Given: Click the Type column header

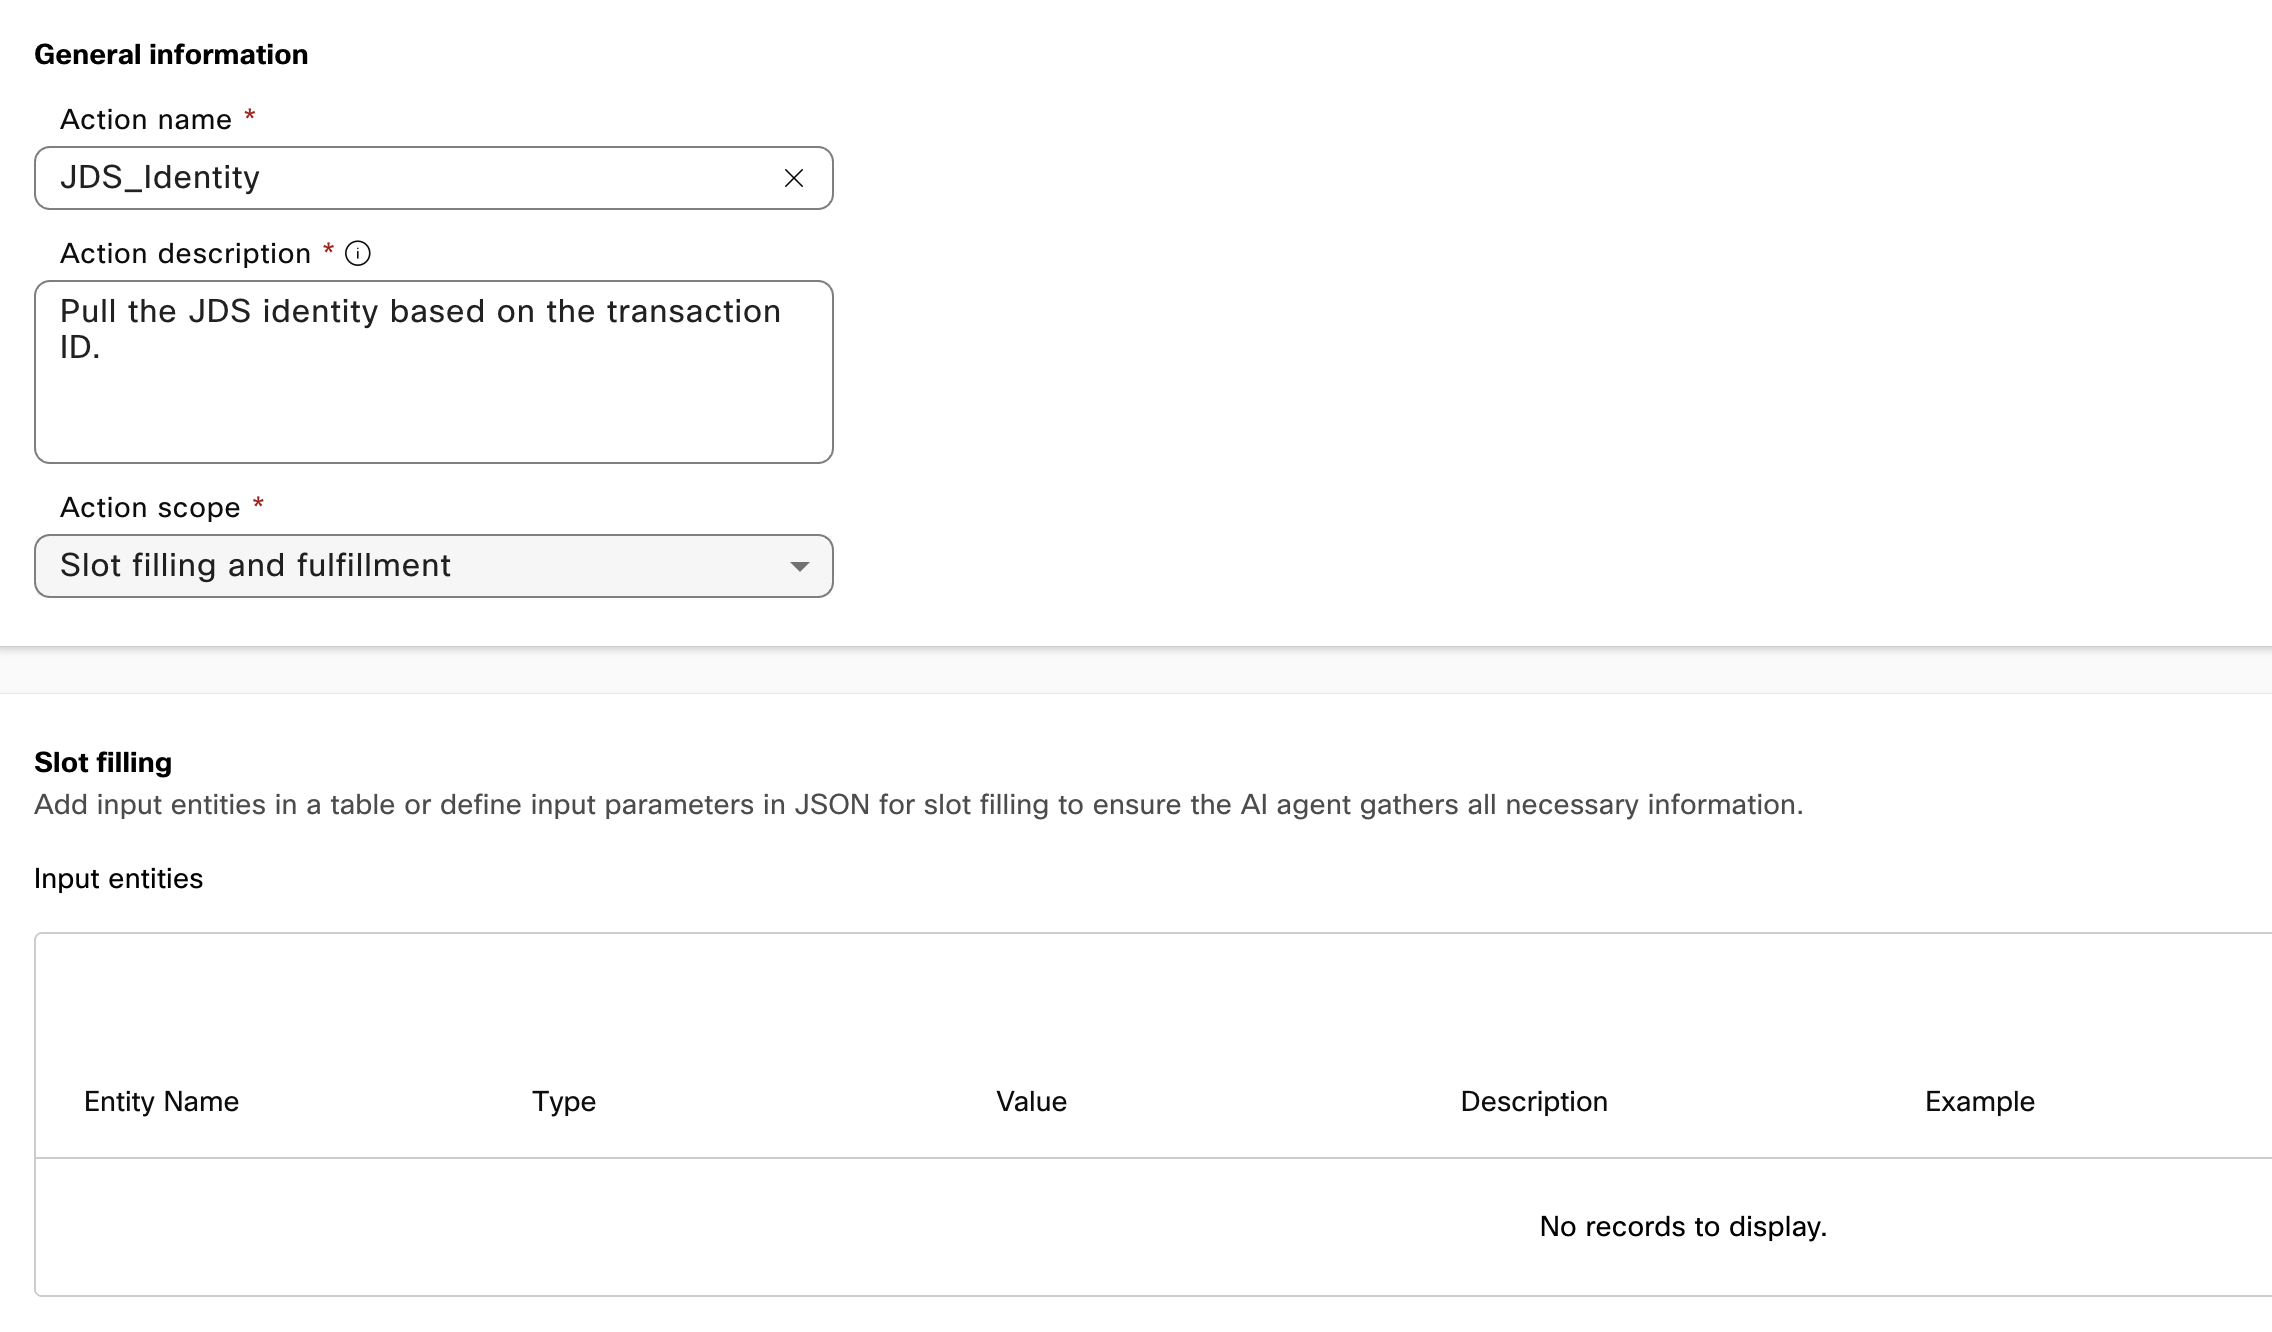Looking at the screenshot, I should tap(564, 1102).
